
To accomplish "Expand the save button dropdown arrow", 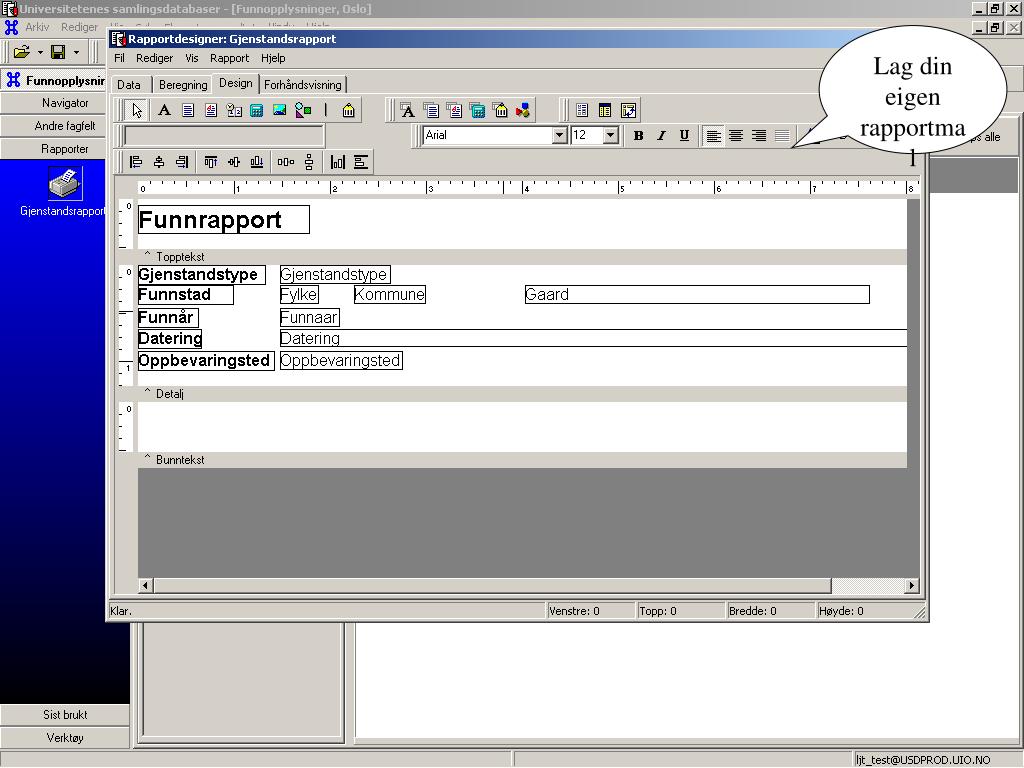I will [x=76, y=52].
